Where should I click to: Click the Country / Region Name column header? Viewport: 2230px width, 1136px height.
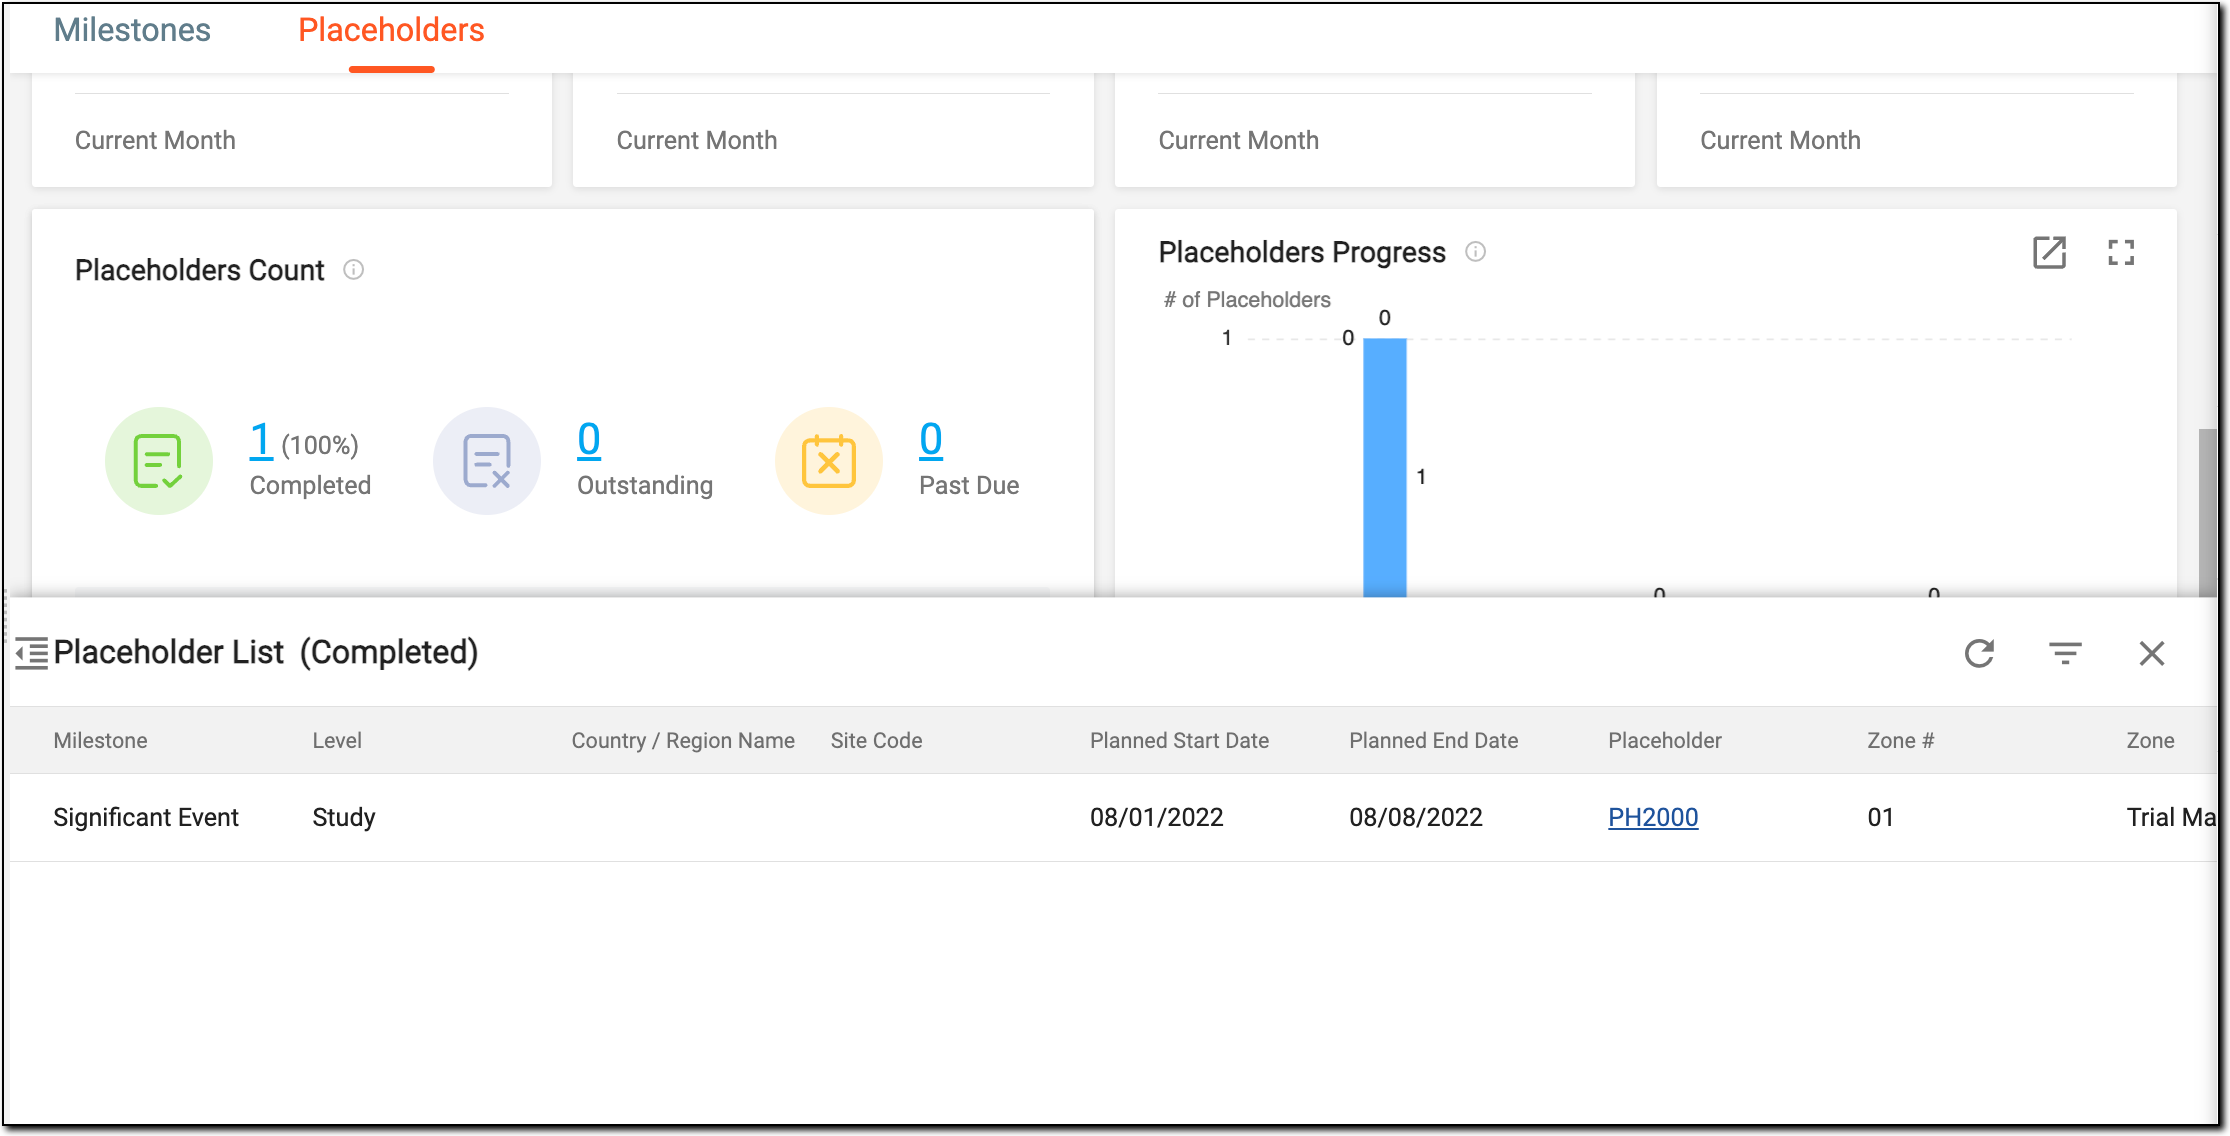(683, 741)
